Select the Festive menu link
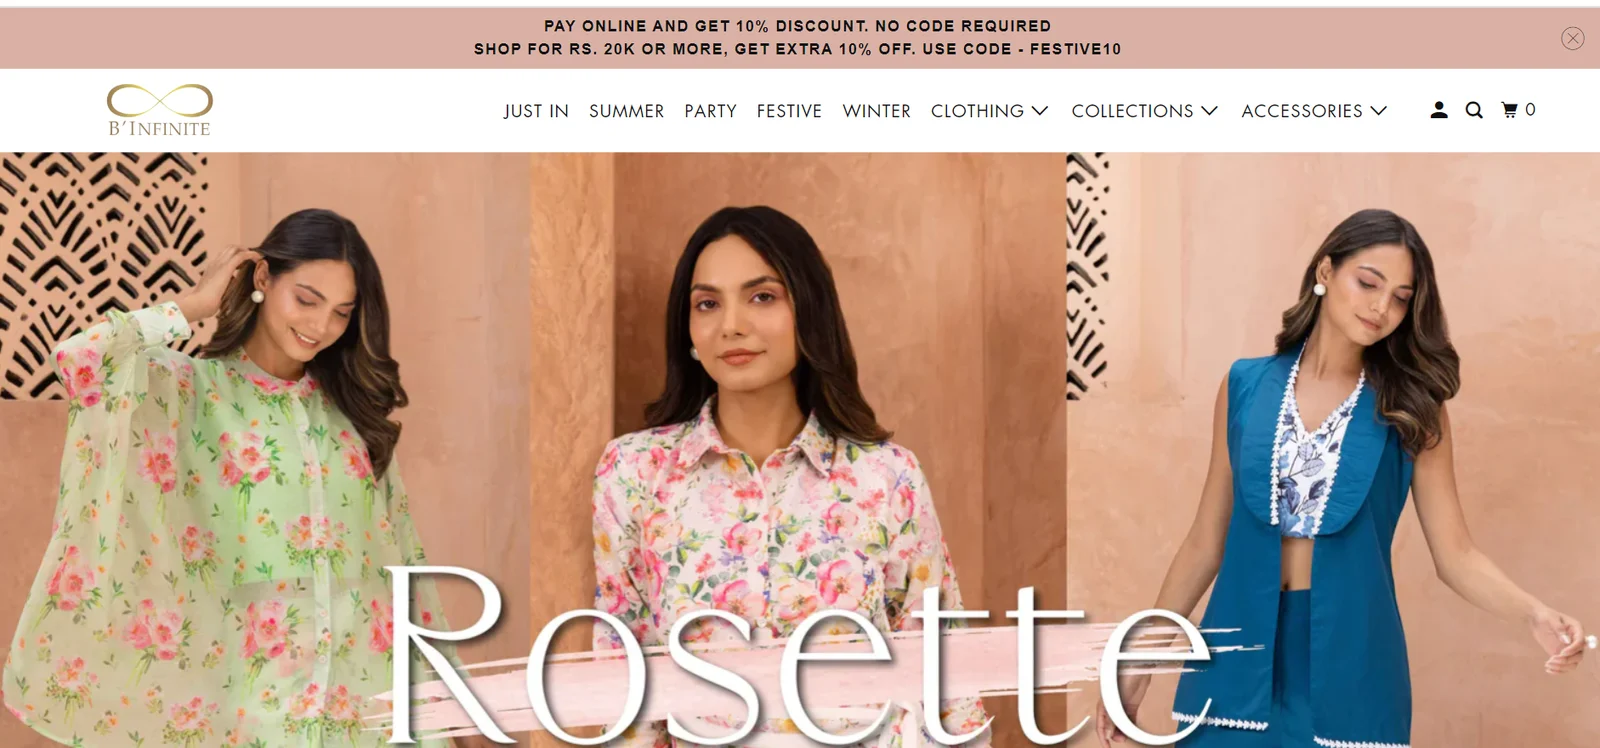 [x=789, y=111]
